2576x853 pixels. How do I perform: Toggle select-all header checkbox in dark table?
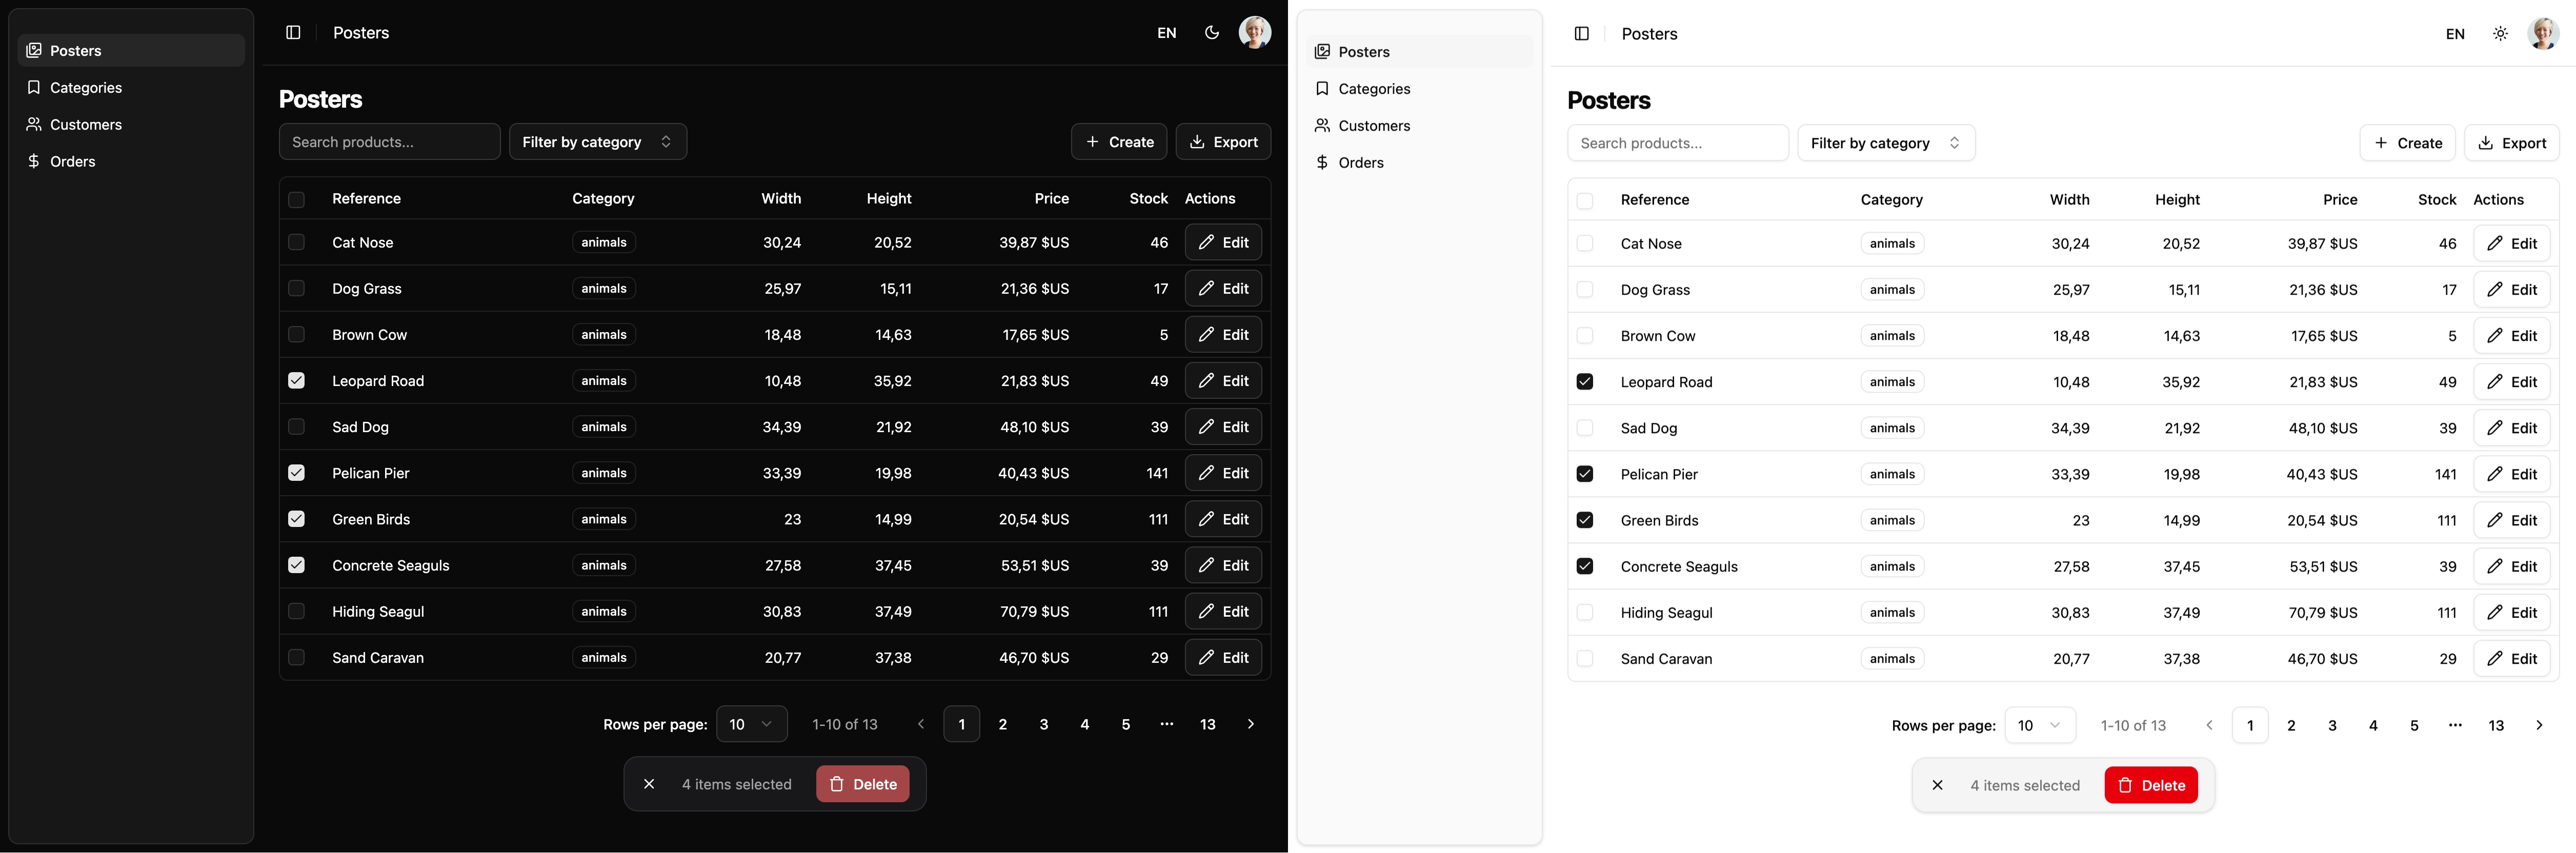point(296,199)
